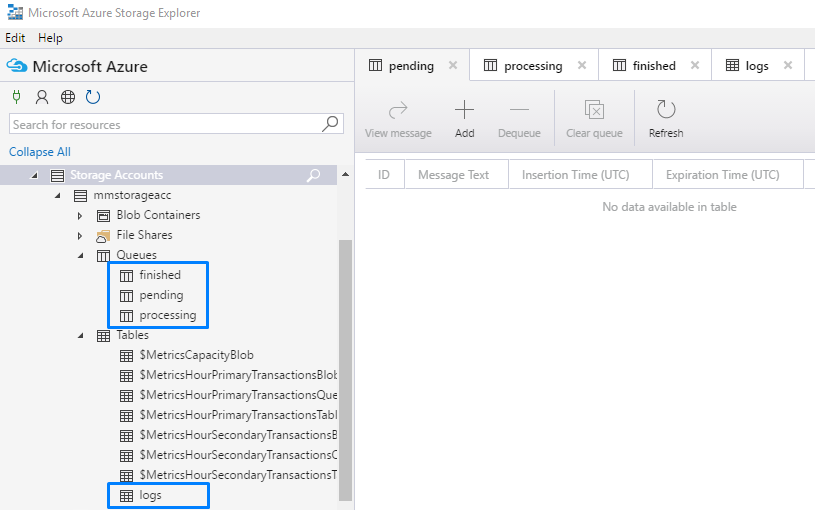Click the finished queue icon in tree
The width and height of the screenshot is (815, 510).
(126, 276)
